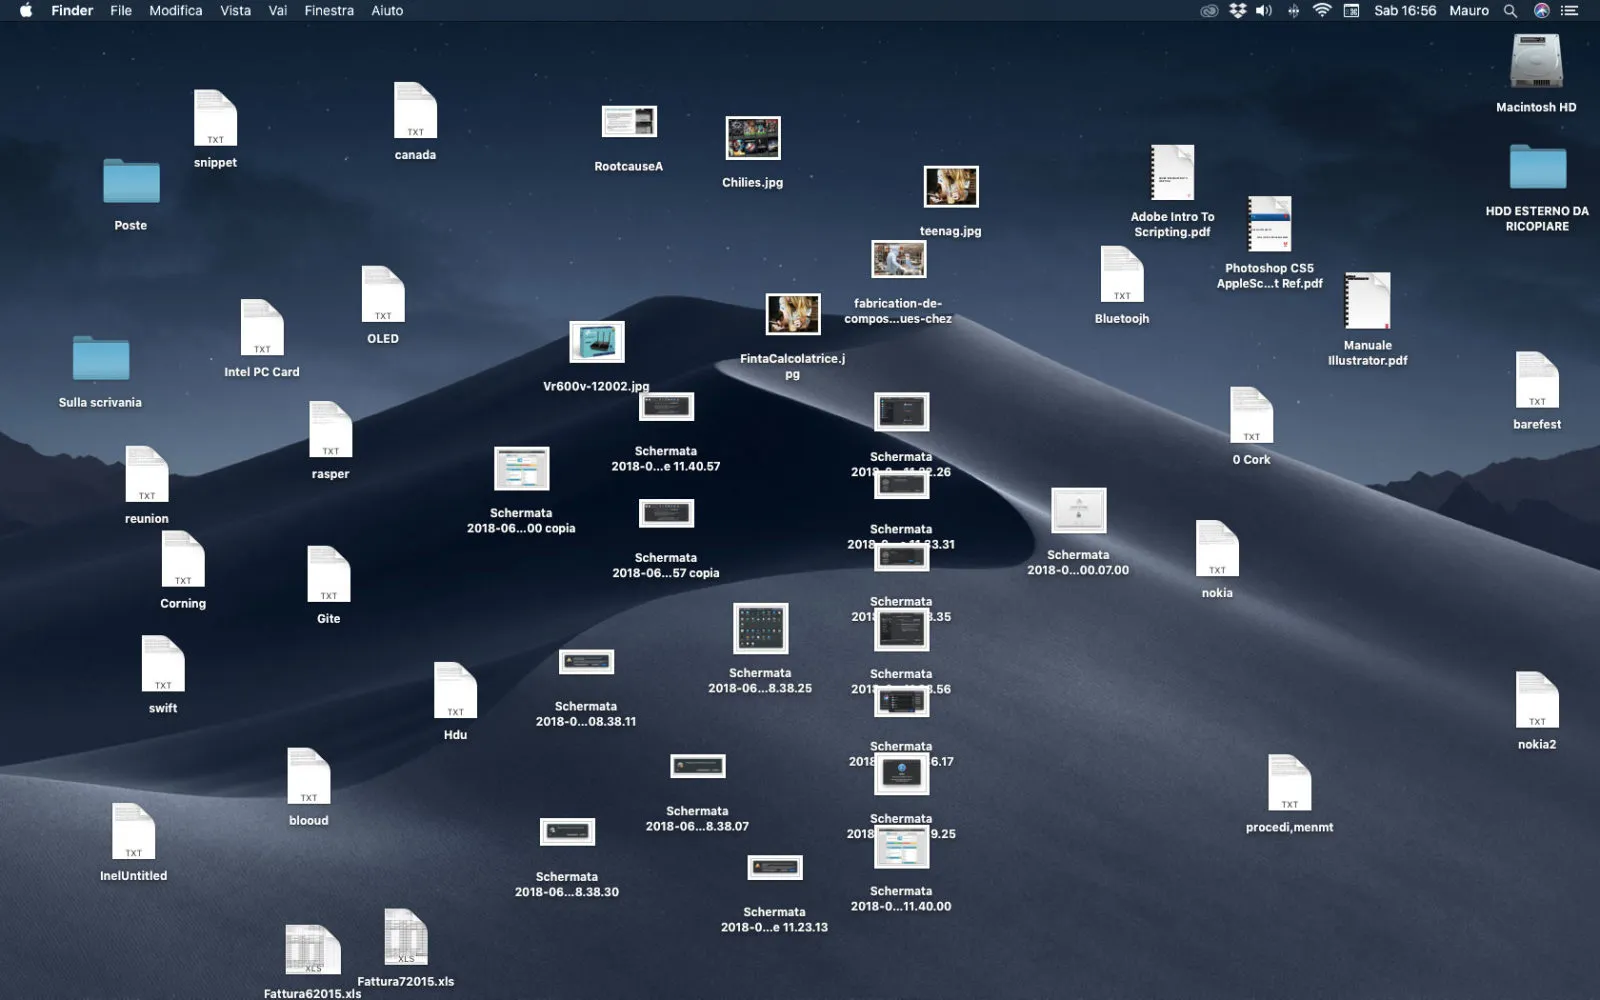Click the Wi-Fi status icon

(x=1321, y=11)
